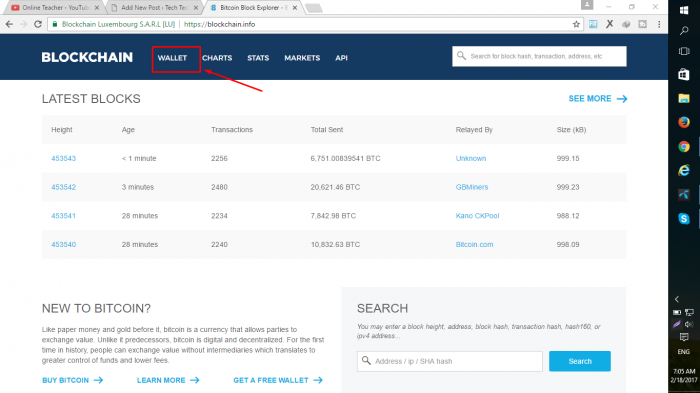Show hidden tray icons chevron
This screenshot has width=700, height=393.
point(677,299)
